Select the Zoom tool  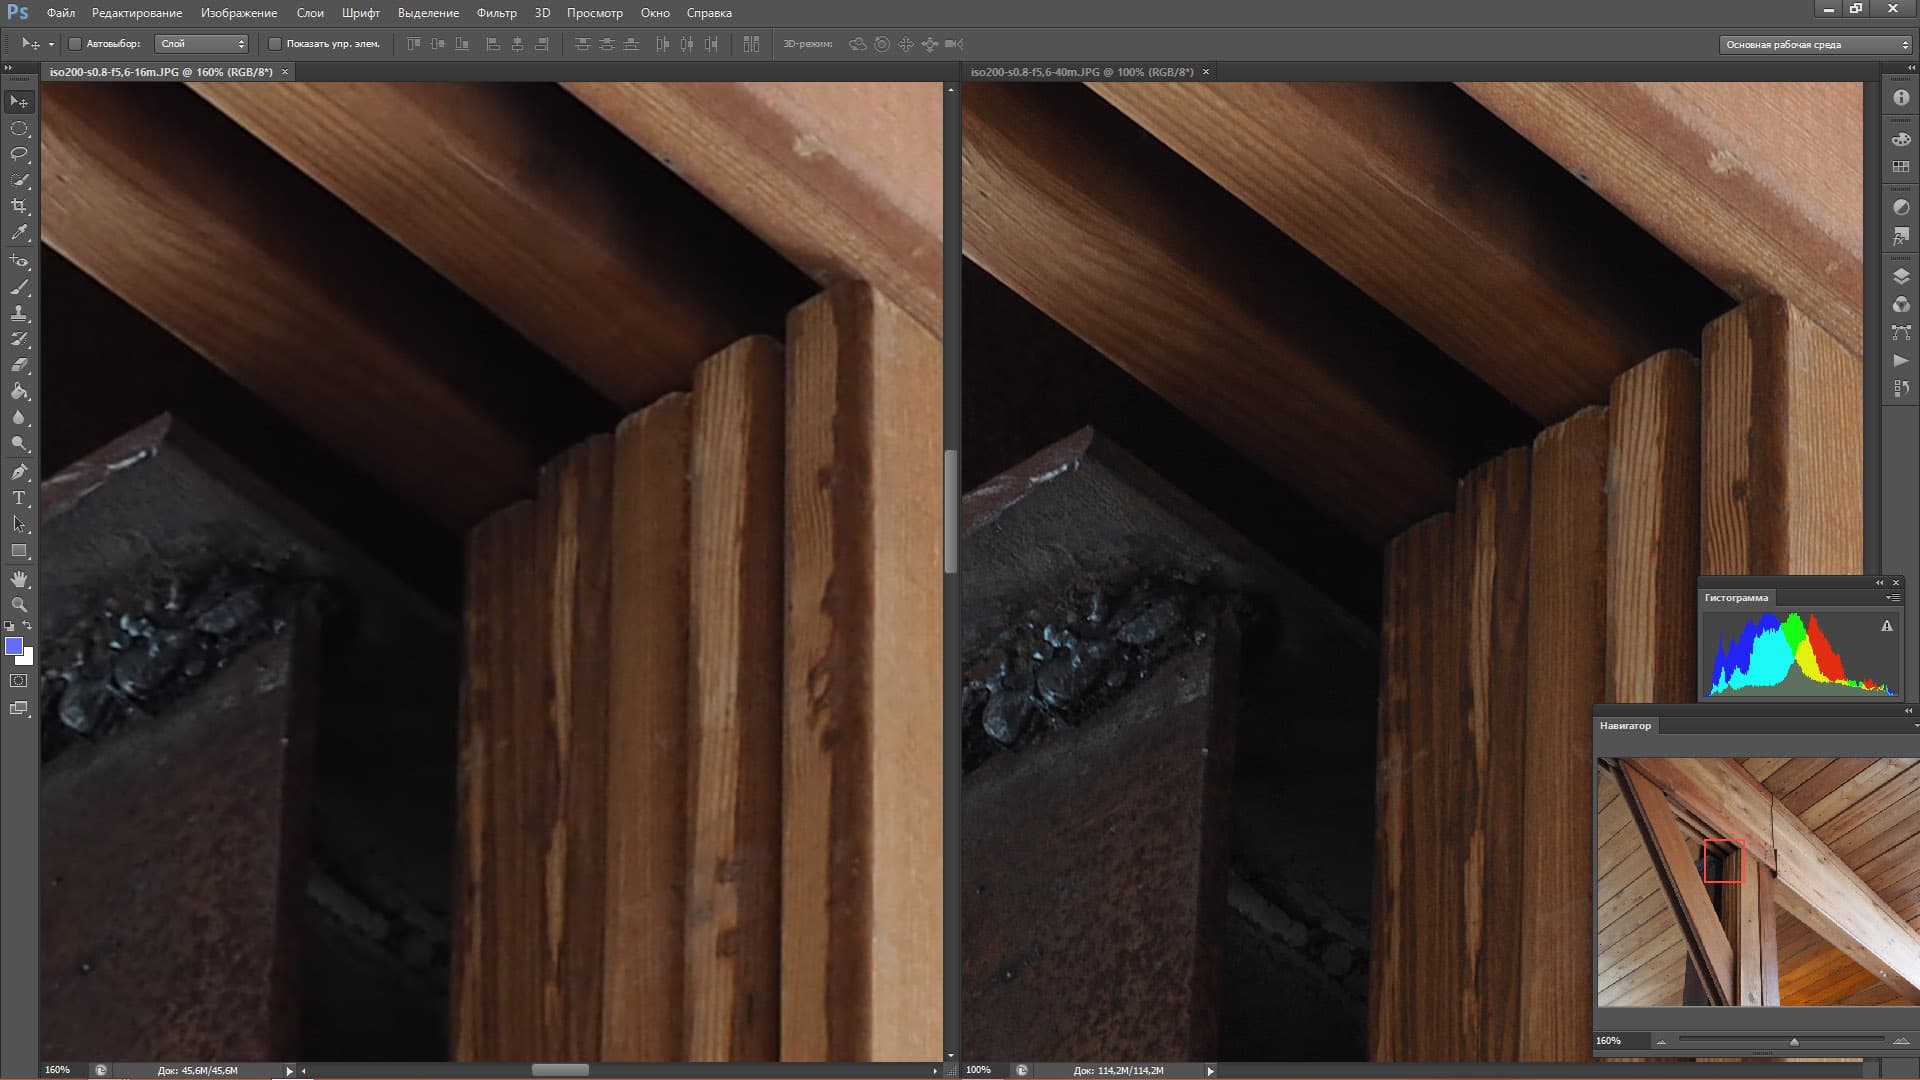point(19,605)
